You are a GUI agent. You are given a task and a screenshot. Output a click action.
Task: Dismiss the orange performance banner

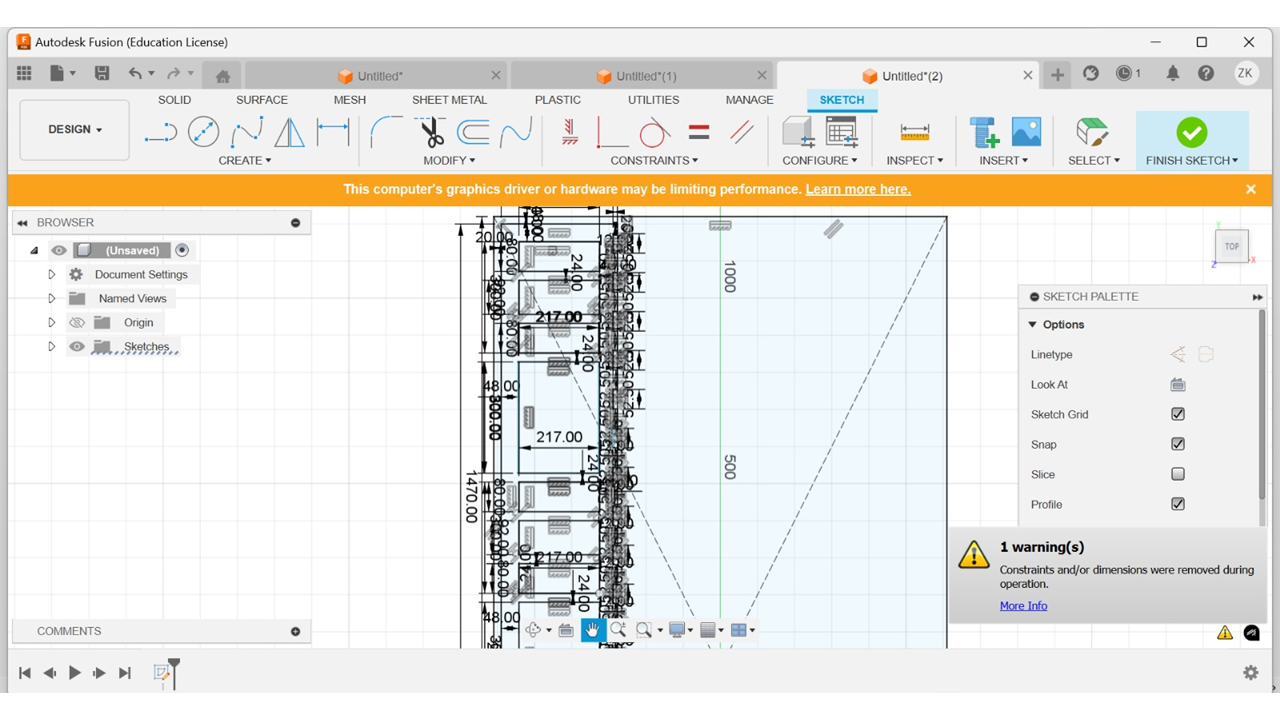click(1250, 189)
